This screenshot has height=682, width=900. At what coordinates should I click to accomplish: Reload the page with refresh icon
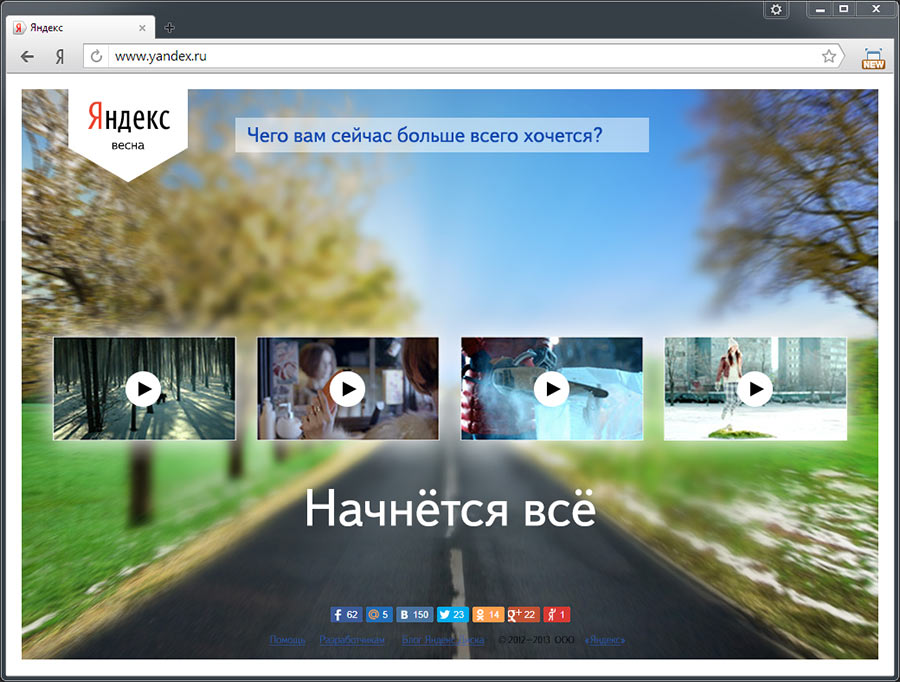(97, 57)
